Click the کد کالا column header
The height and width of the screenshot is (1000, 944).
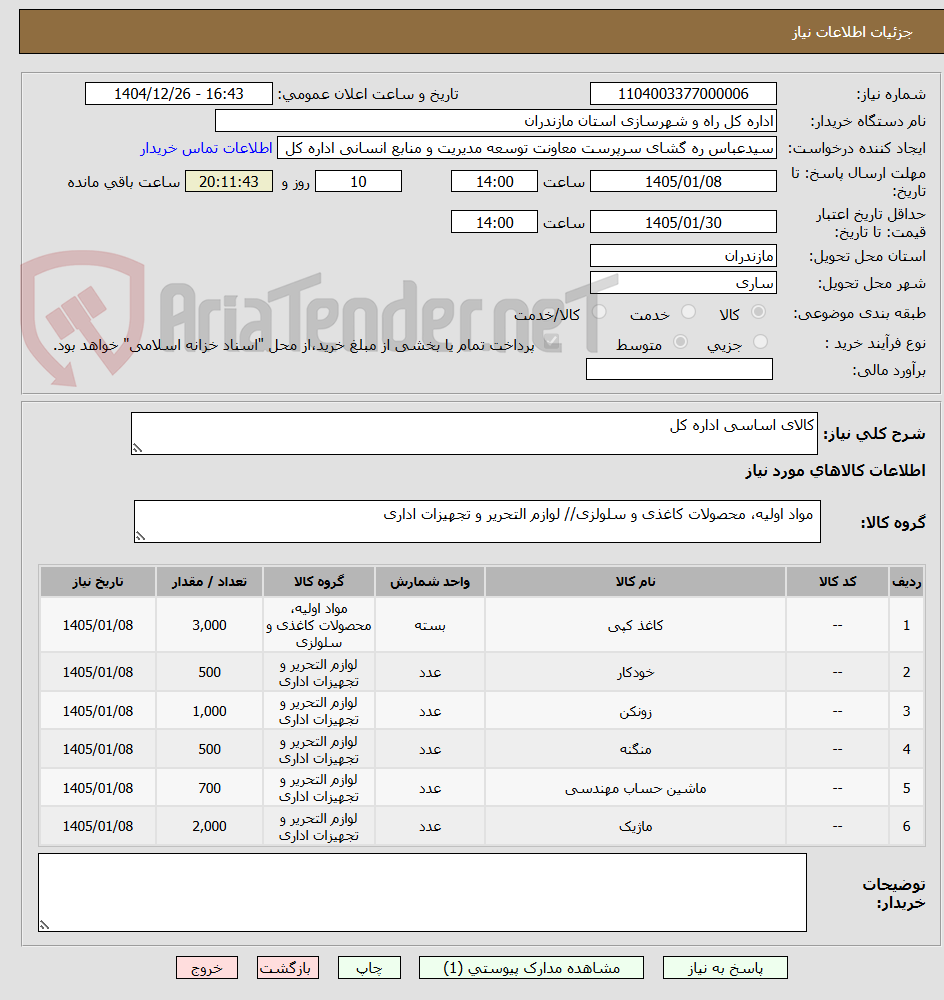coord(837,582)
